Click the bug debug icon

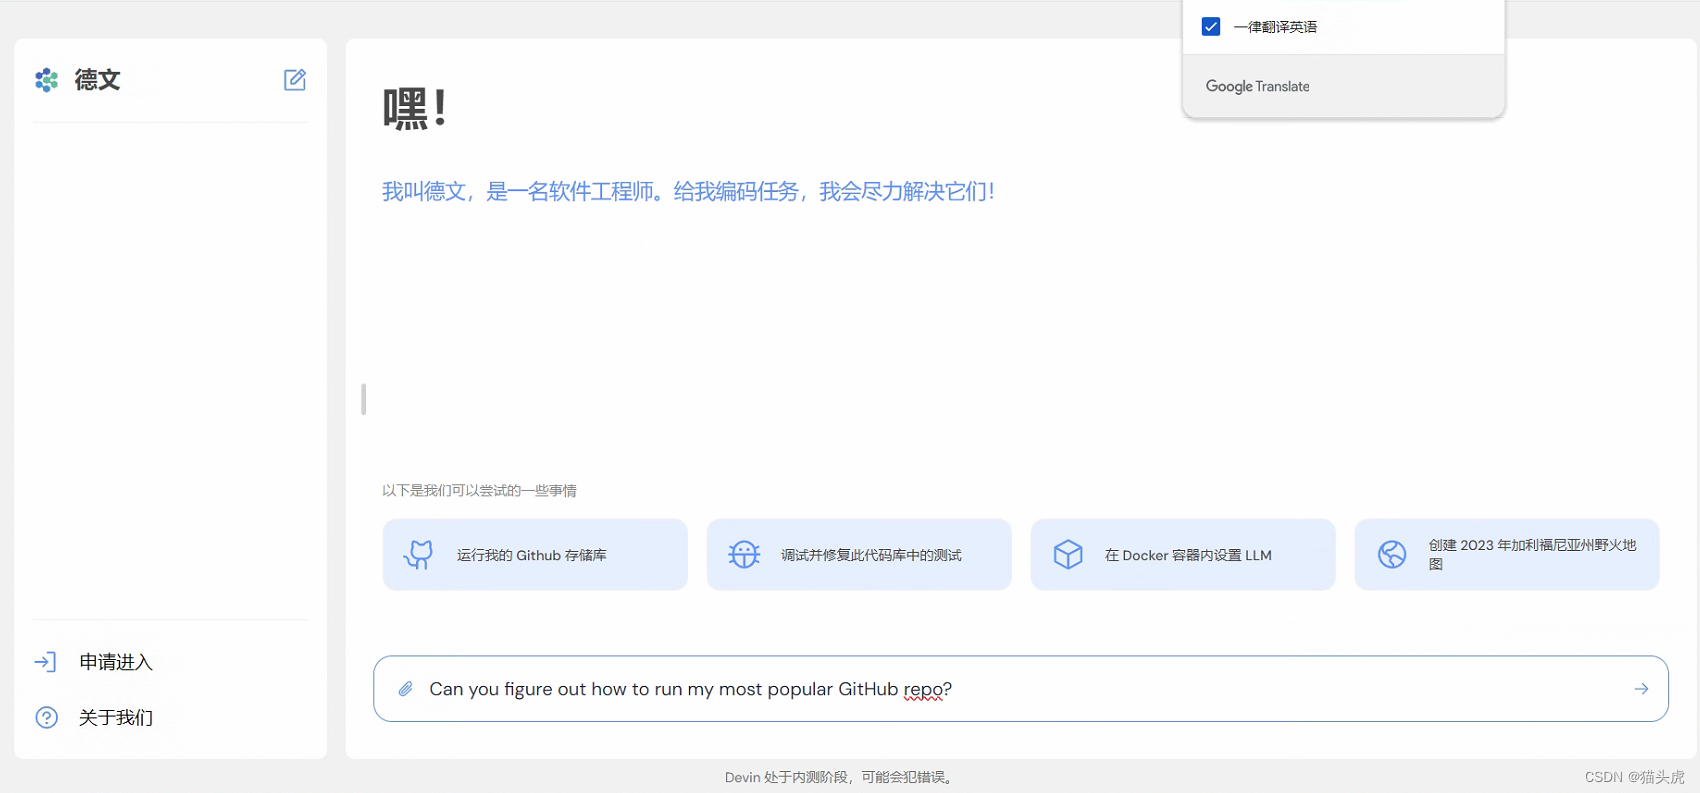click(x=744, y=555)
